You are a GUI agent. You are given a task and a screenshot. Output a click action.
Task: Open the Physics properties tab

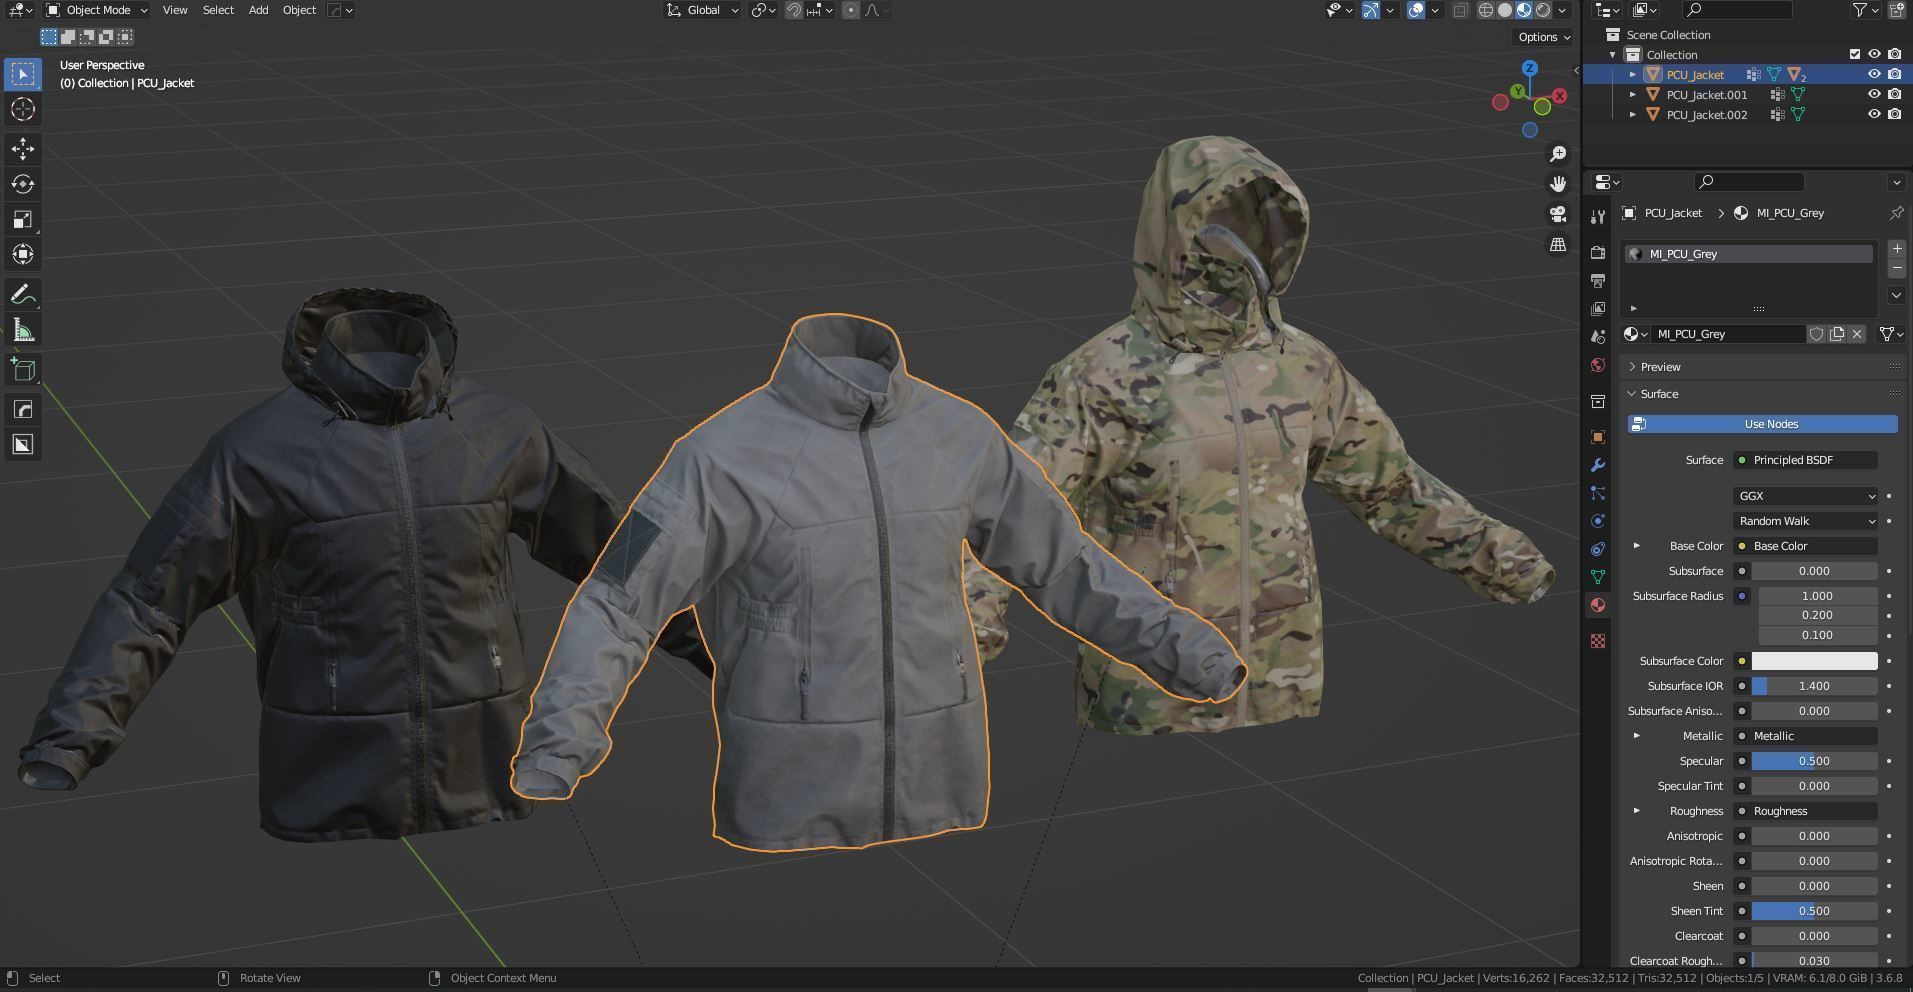(1598, 521)
